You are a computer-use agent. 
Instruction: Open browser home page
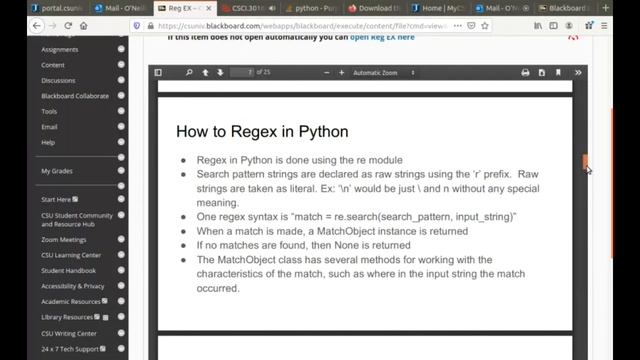coord(84,26)
